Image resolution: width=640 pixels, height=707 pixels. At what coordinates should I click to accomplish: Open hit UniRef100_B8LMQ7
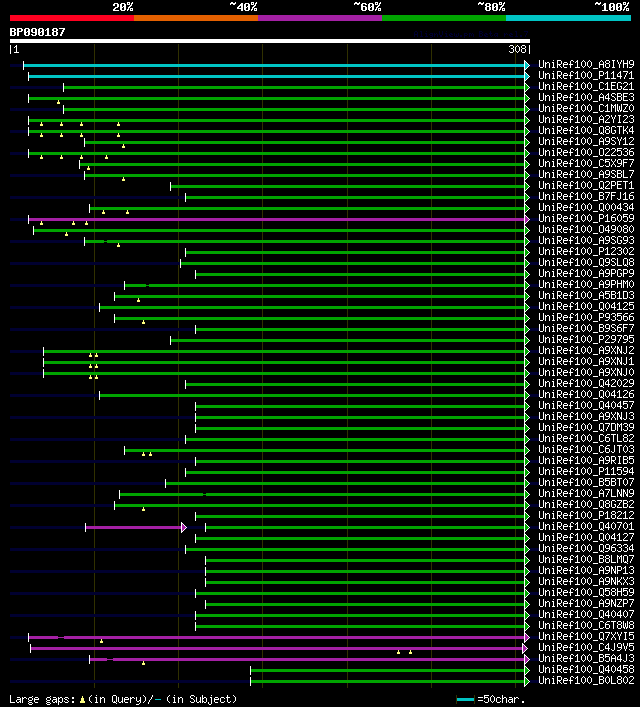(586, 559)
